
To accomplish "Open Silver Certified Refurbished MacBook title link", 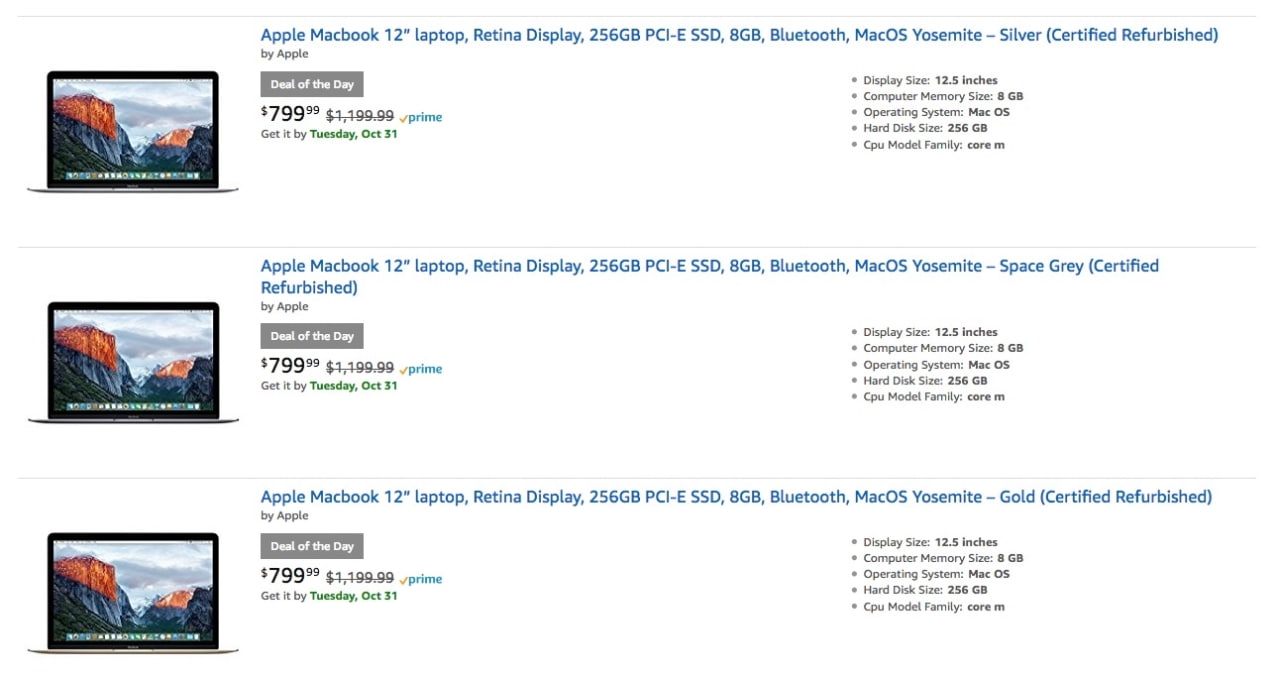I will 739,35.
